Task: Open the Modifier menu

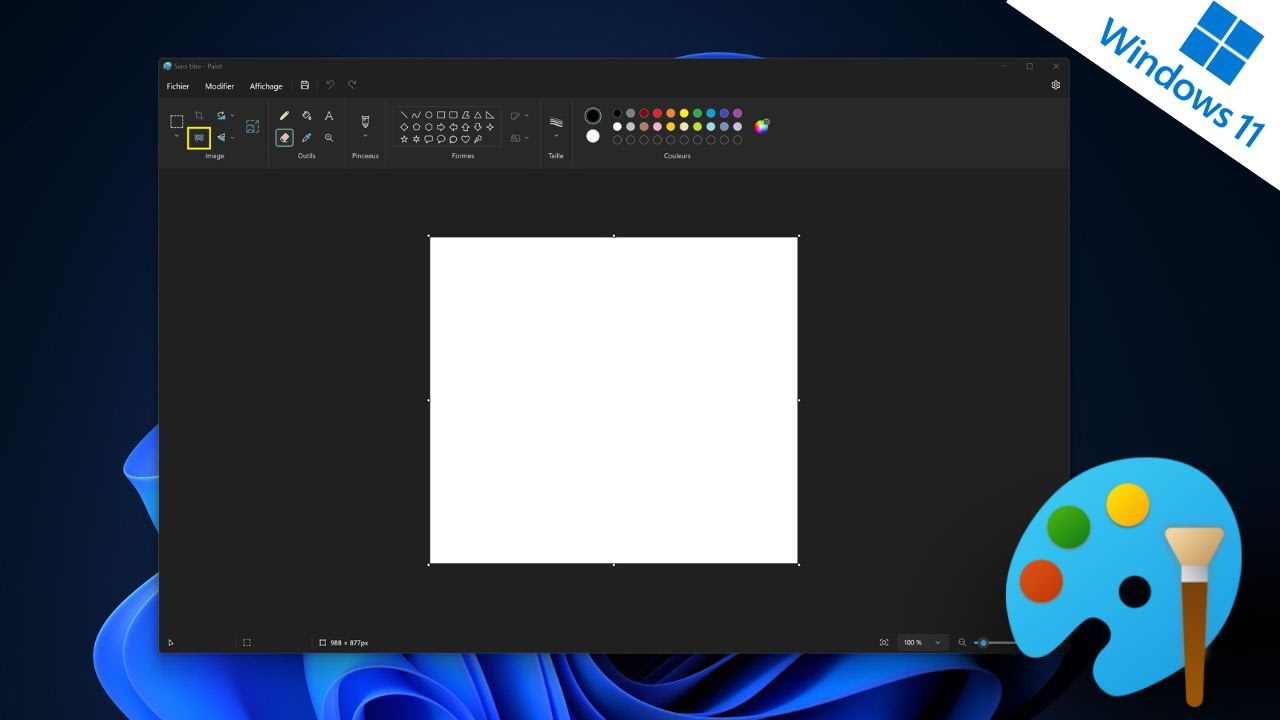Action: [x=219, y=86]
